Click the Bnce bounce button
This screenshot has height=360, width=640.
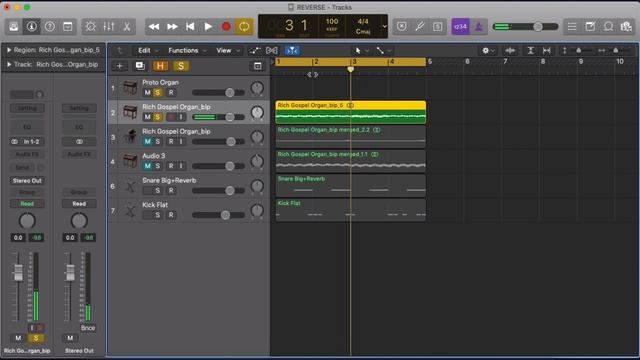87,328
